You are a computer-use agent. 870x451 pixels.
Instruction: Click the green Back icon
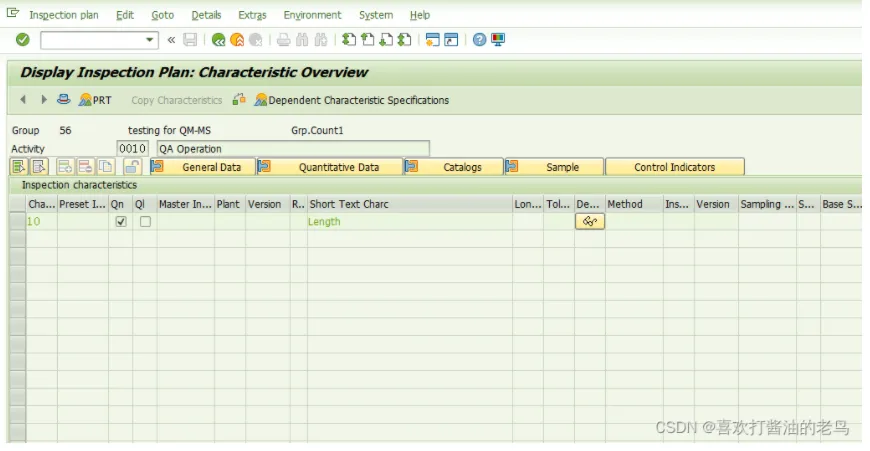point(219,40)
